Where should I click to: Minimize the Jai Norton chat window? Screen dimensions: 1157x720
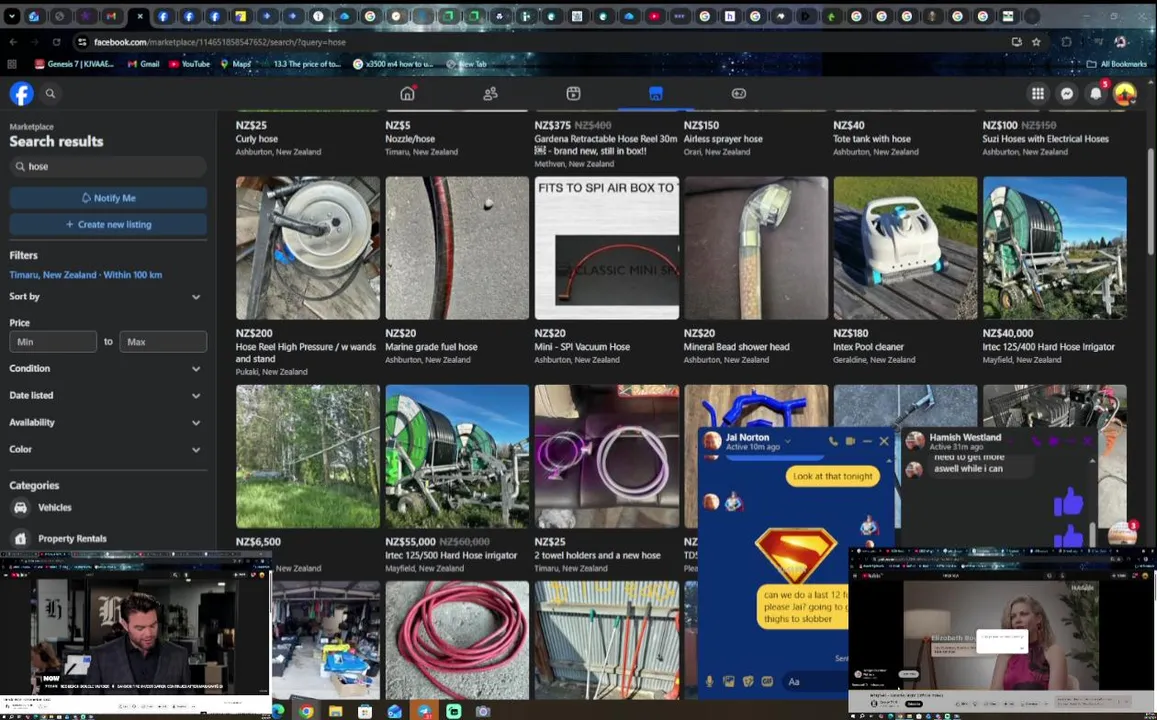point(867,441)
